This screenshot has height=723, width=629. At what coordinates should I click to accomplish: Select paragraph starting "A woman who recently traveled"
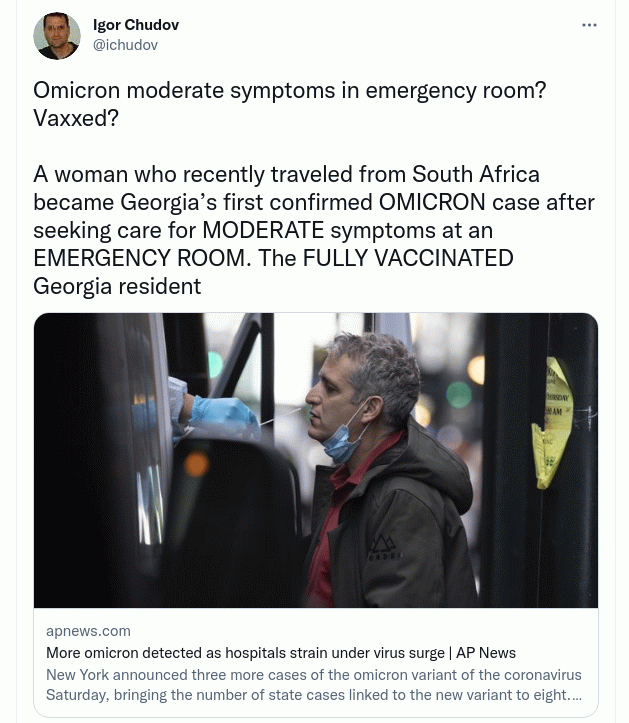coord(314,230)
